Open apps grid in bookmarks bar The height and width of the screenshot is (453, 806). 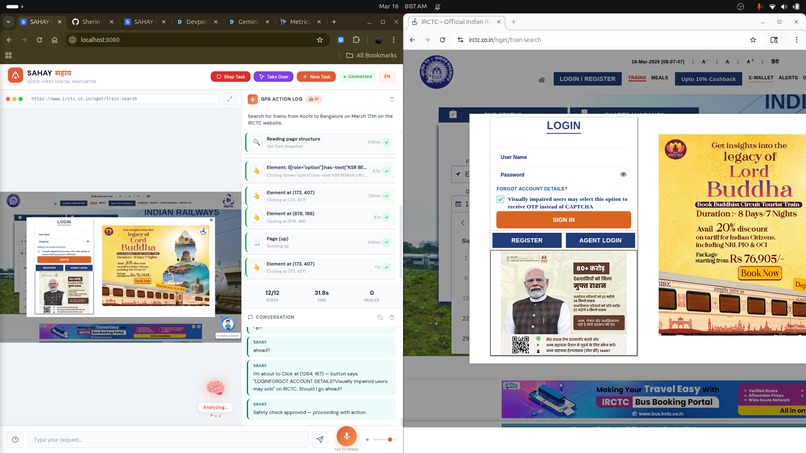8,55
